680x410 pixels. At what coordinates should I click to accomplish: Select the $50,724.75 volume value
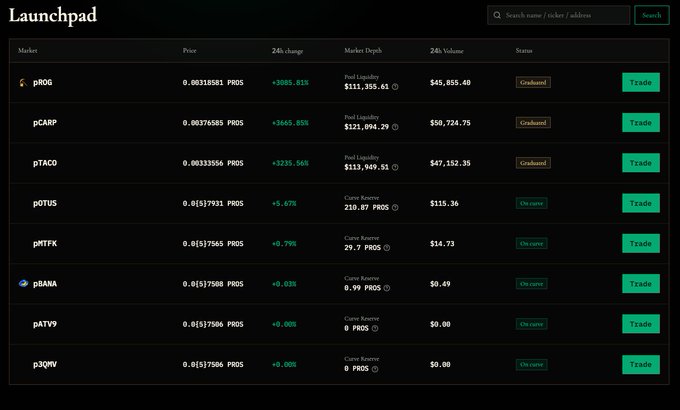click(450, 123)
